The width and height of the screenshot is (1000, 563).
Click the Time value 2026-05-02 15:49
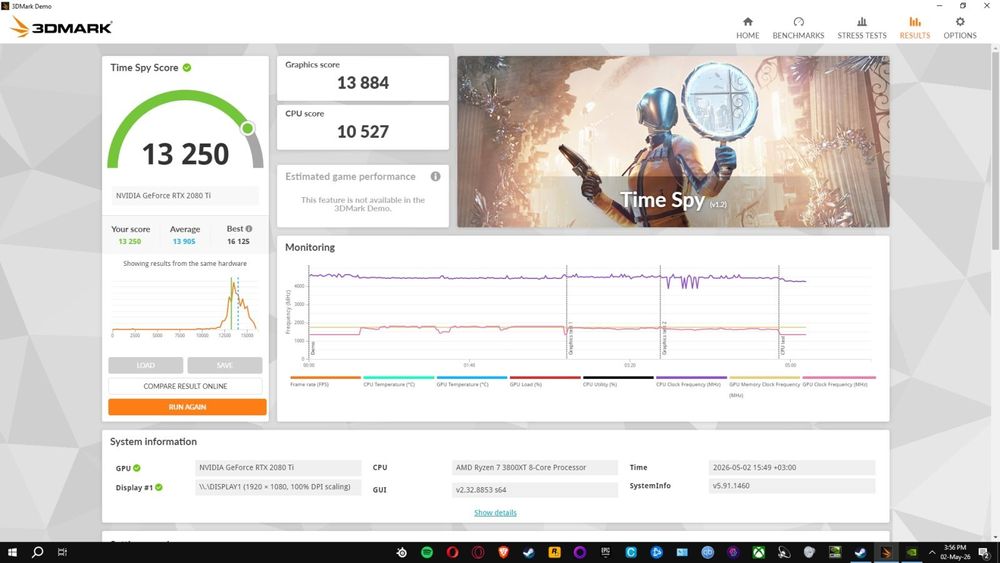click(791, 467)
